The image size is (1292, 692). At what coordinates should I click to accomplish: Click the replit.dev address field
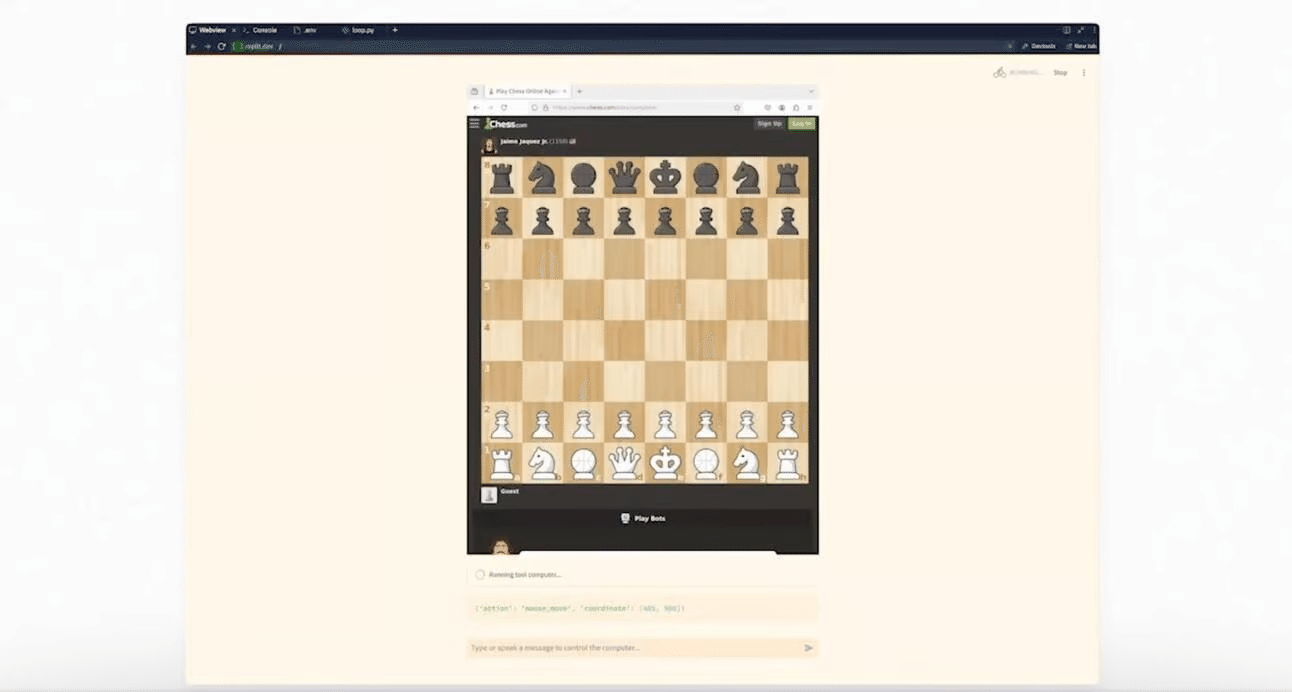click(620, 46)
